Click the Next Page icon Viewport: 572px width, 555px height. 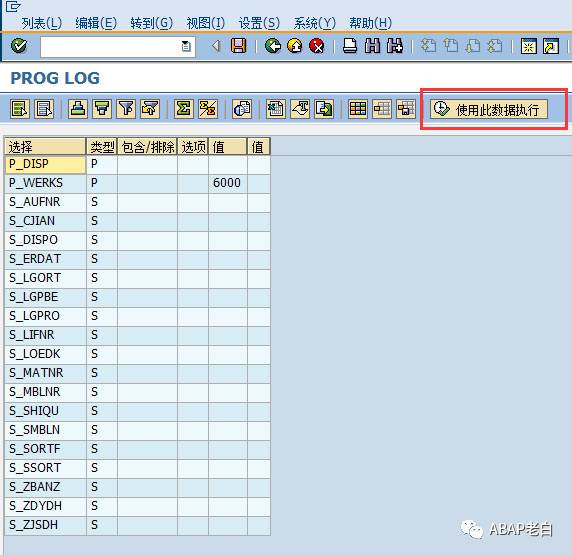[x=473, y=46]
